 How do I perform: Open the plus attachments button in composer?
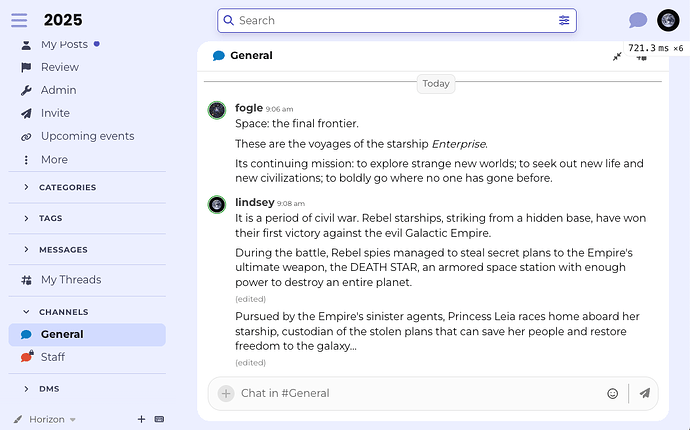(226, 393)
